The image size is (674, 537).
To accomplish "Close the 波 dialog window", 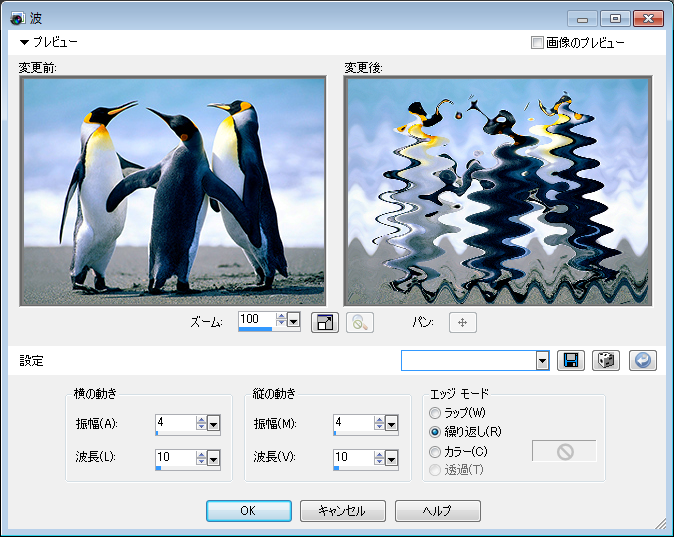I will (x=648, y=18).
